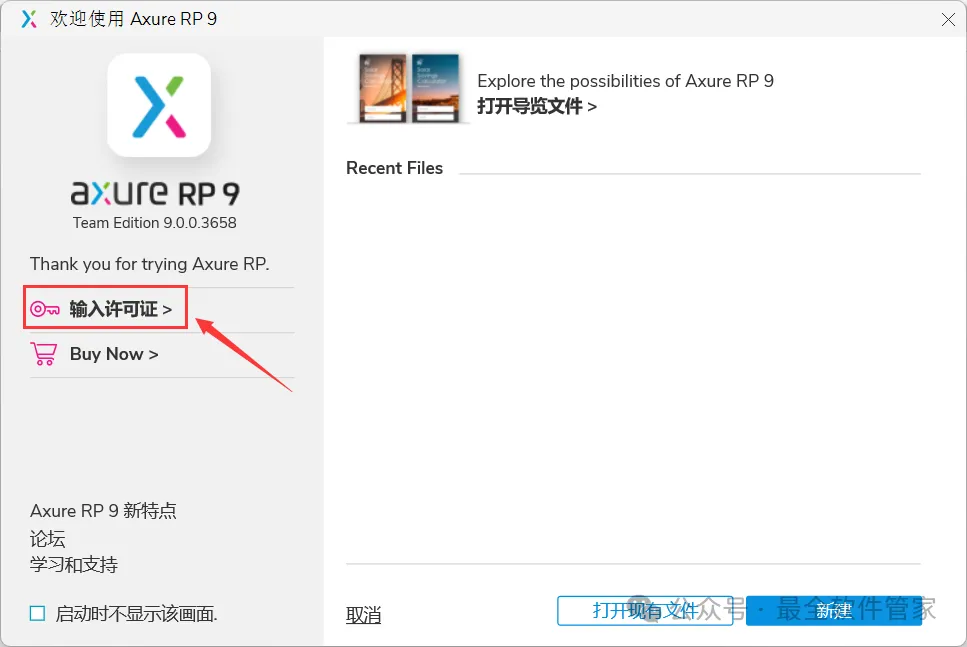Open the bridge tour file thumbnail

point(383,88)
